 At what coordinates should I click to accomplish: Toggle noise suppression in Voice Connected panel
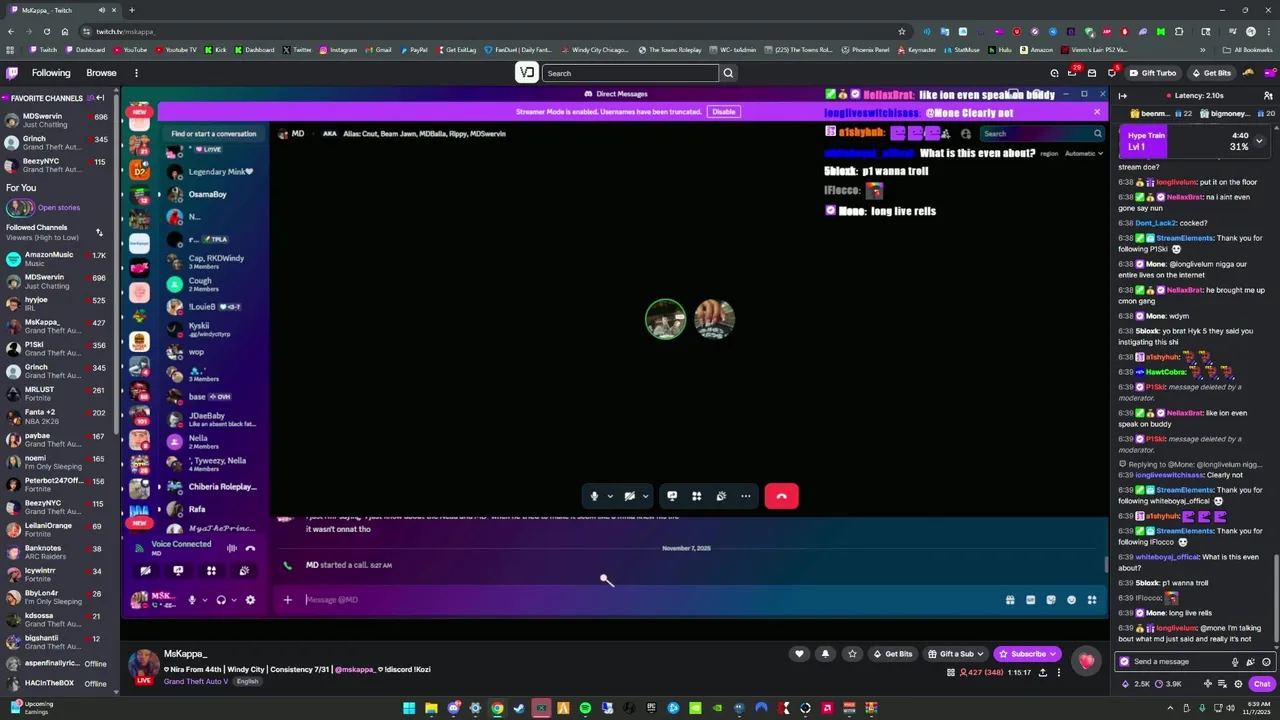point(232,548)
